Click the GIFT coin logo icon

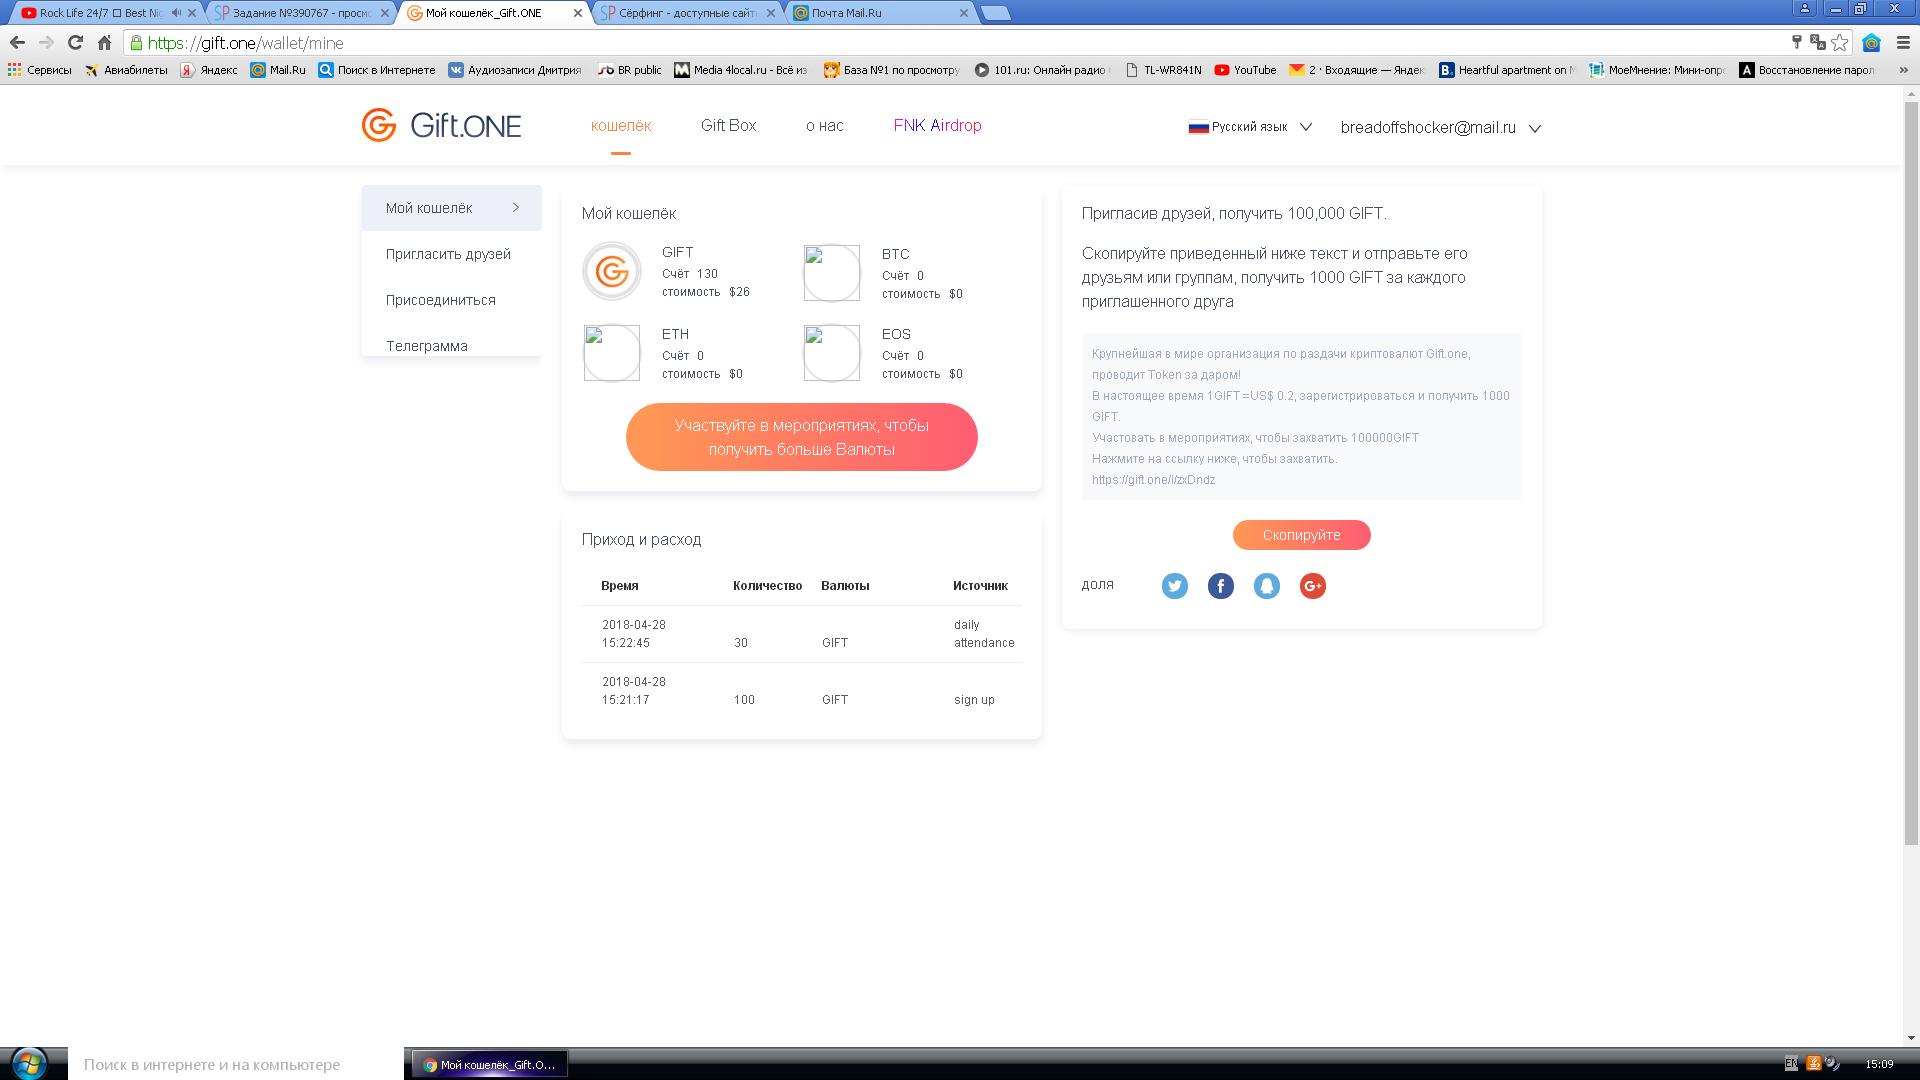[x=611, y=271]
